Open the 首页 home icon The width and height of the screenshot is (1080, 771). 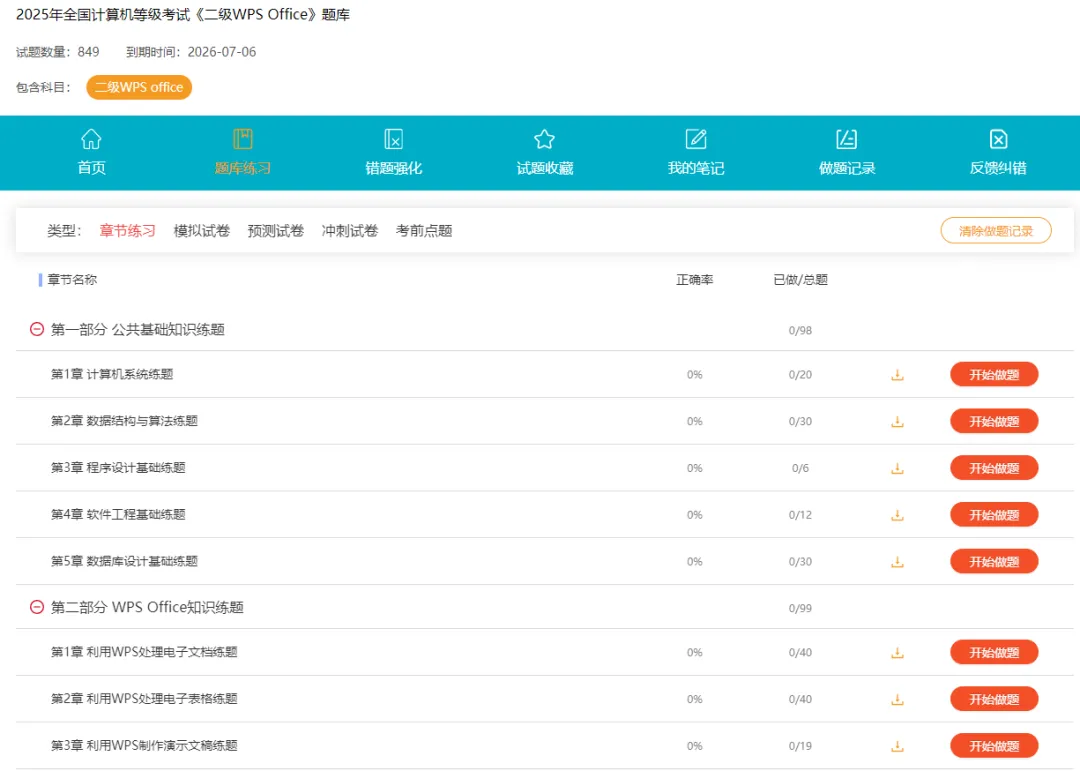click(91, 139)
